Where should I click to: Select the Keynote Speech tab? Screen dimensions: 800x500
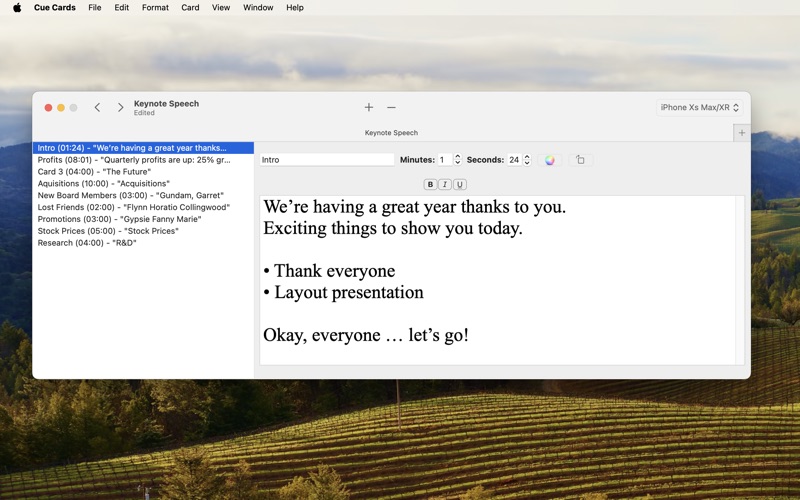point(391,133)
